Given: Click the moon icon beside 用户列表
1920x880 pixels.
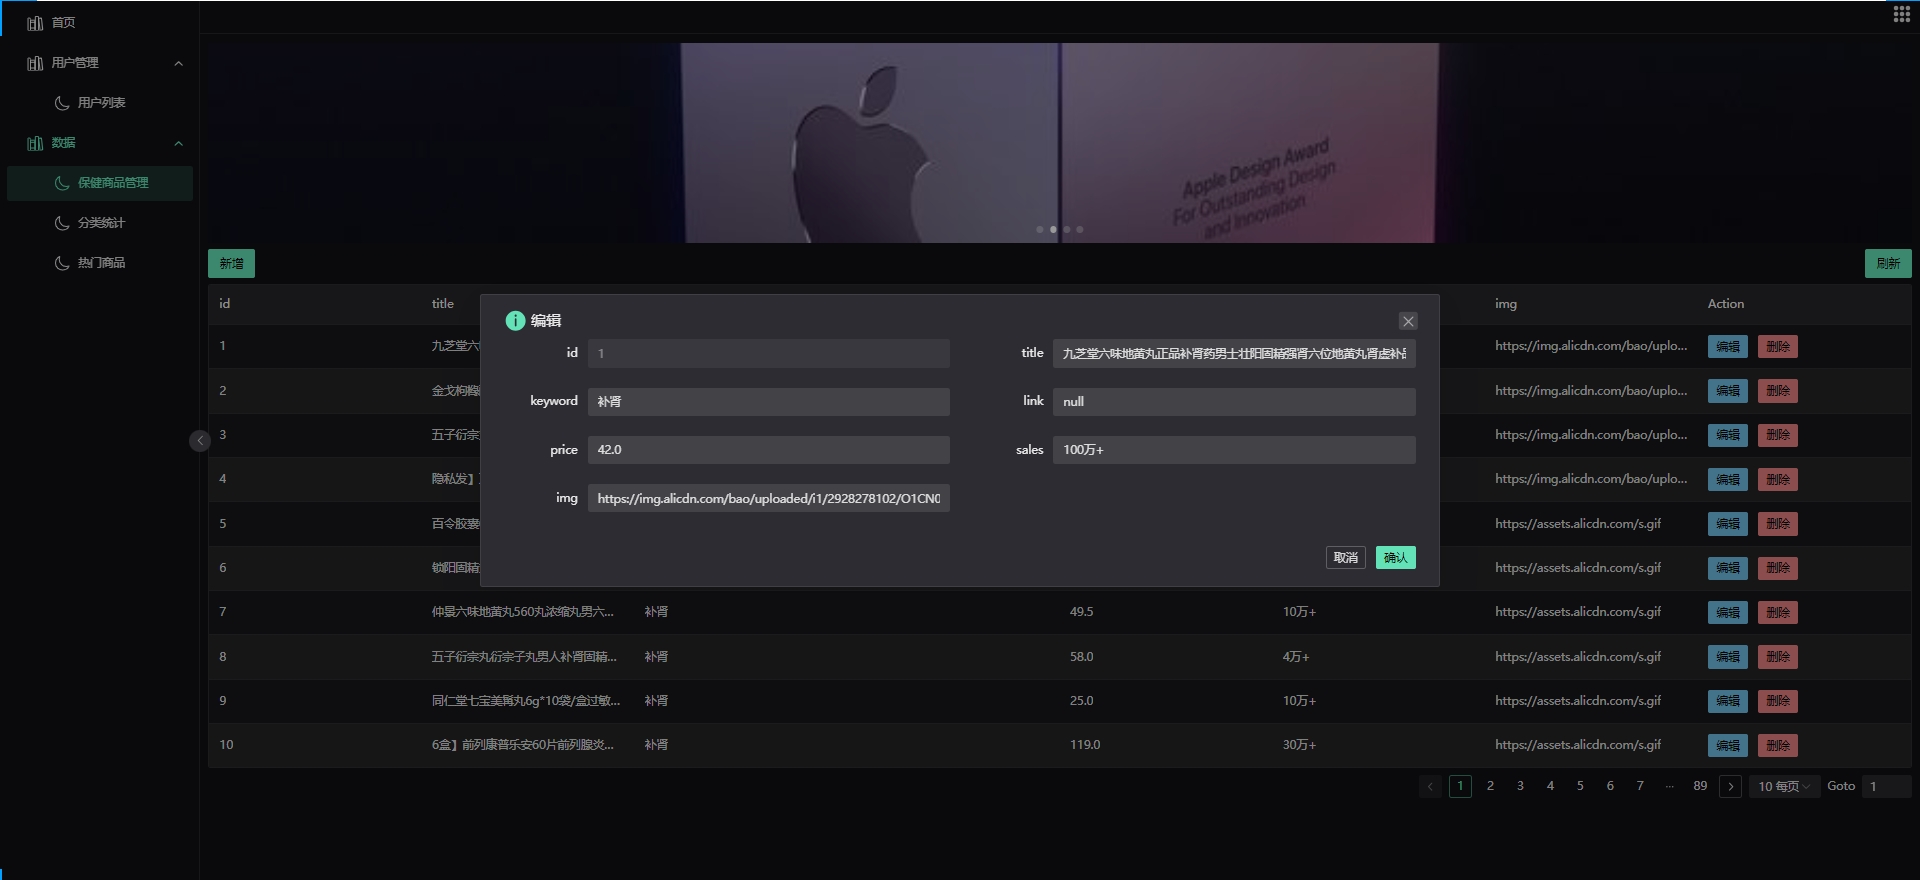Looking at the screenshot, I should point(62,103).
